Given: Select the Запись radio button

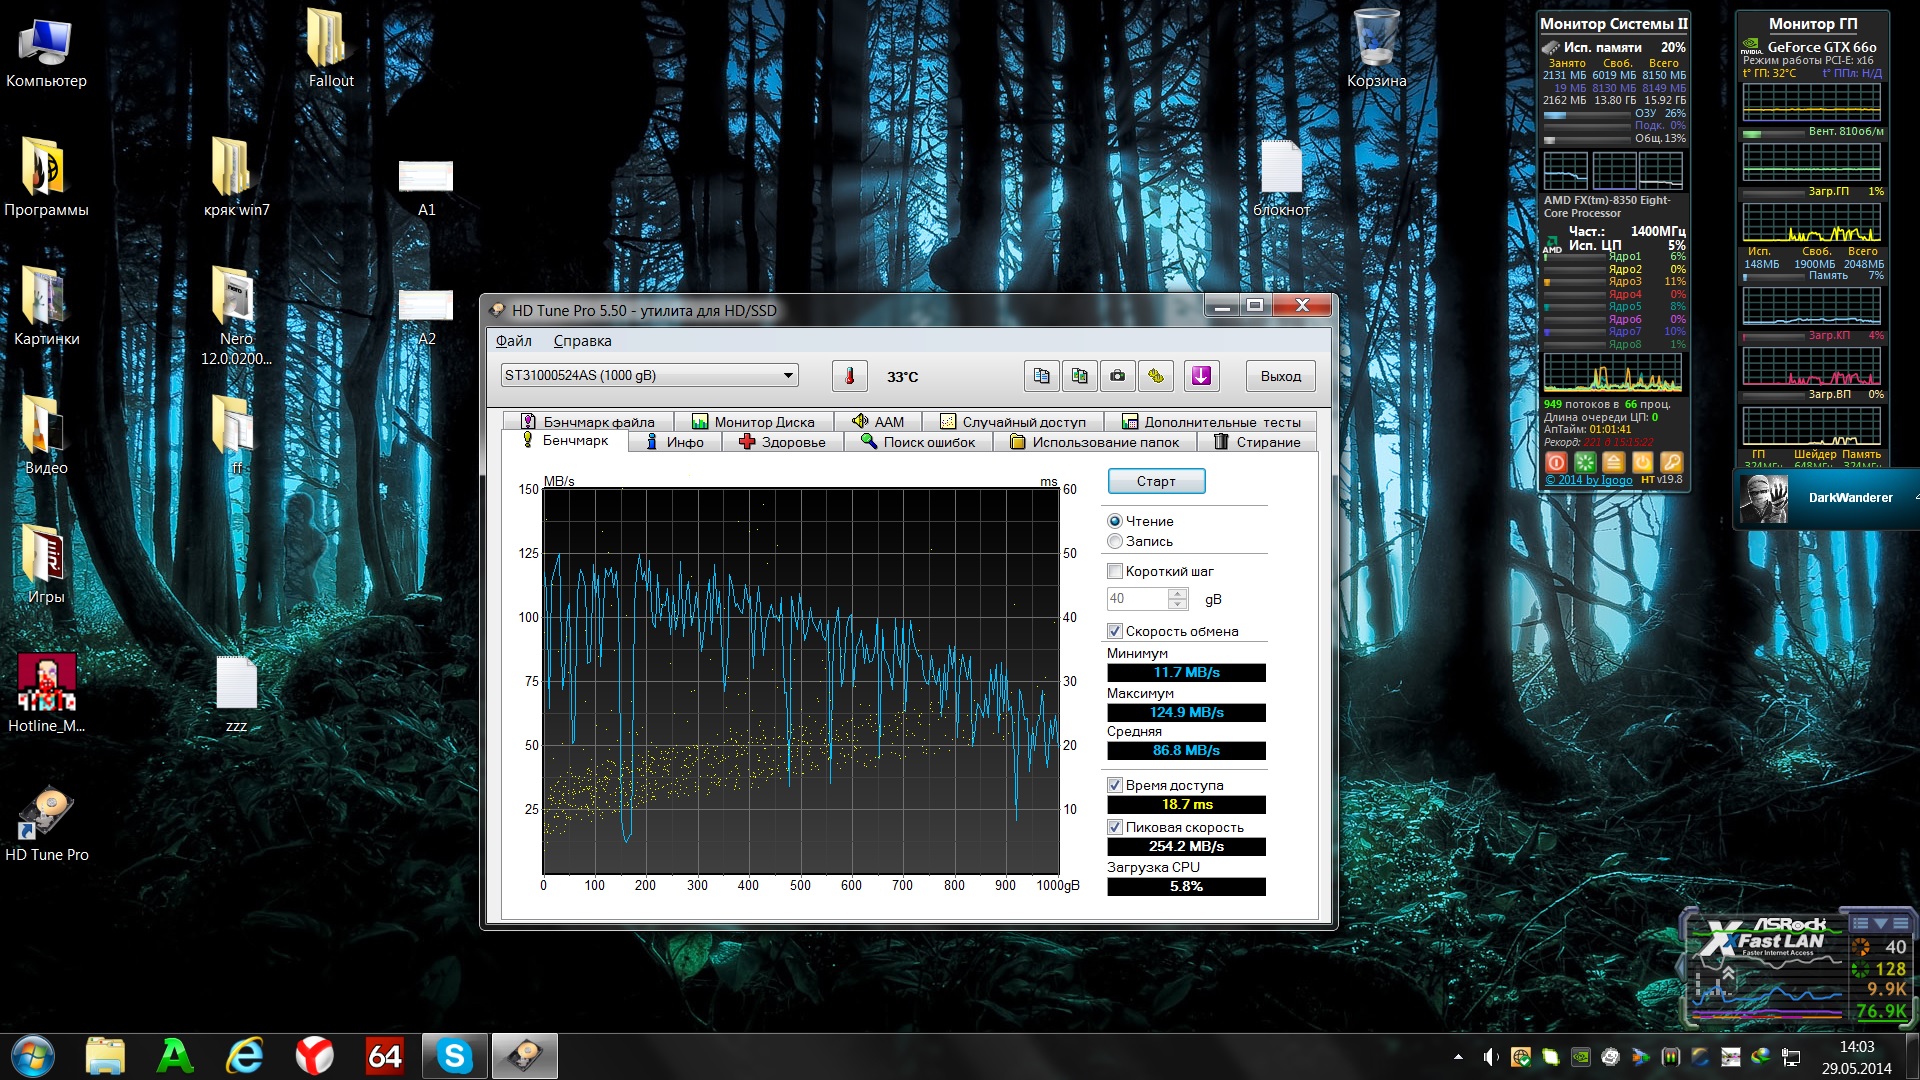Looking at the screenshot, I should 1115,541.
